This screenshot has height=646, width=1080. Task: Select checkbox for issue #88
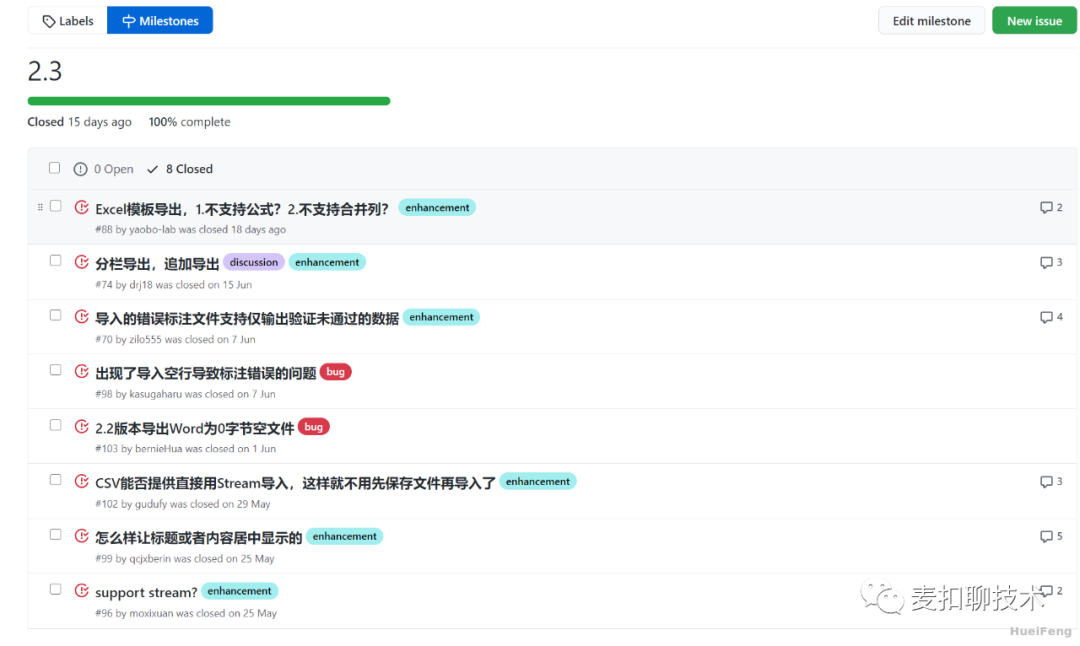[56, 206]
